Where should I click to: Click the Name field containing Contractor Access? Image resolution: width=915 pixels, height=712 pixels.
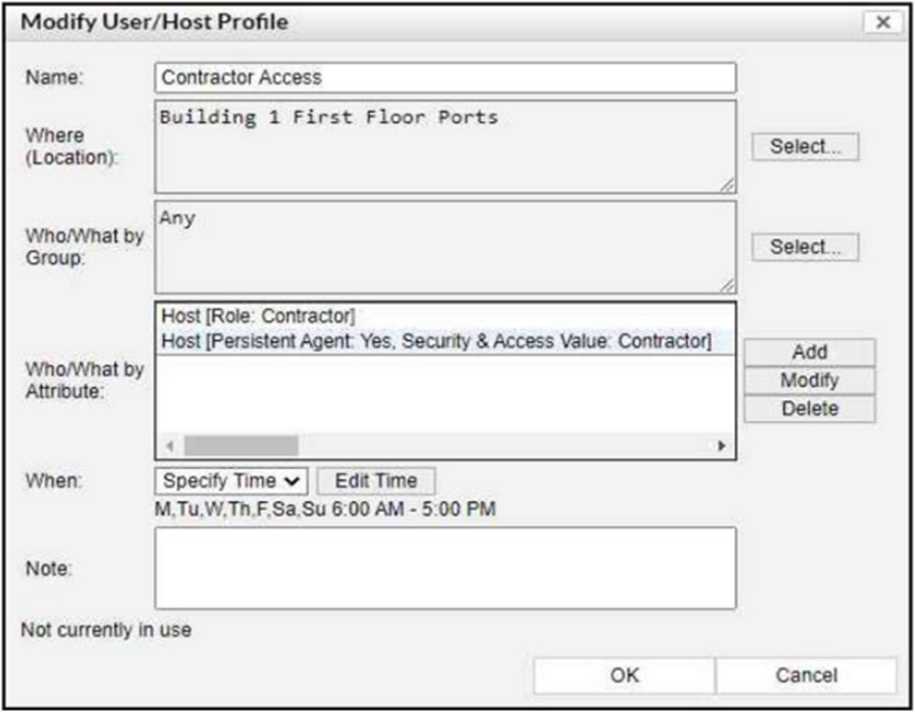pyautogui.click(x=445, y=77)
